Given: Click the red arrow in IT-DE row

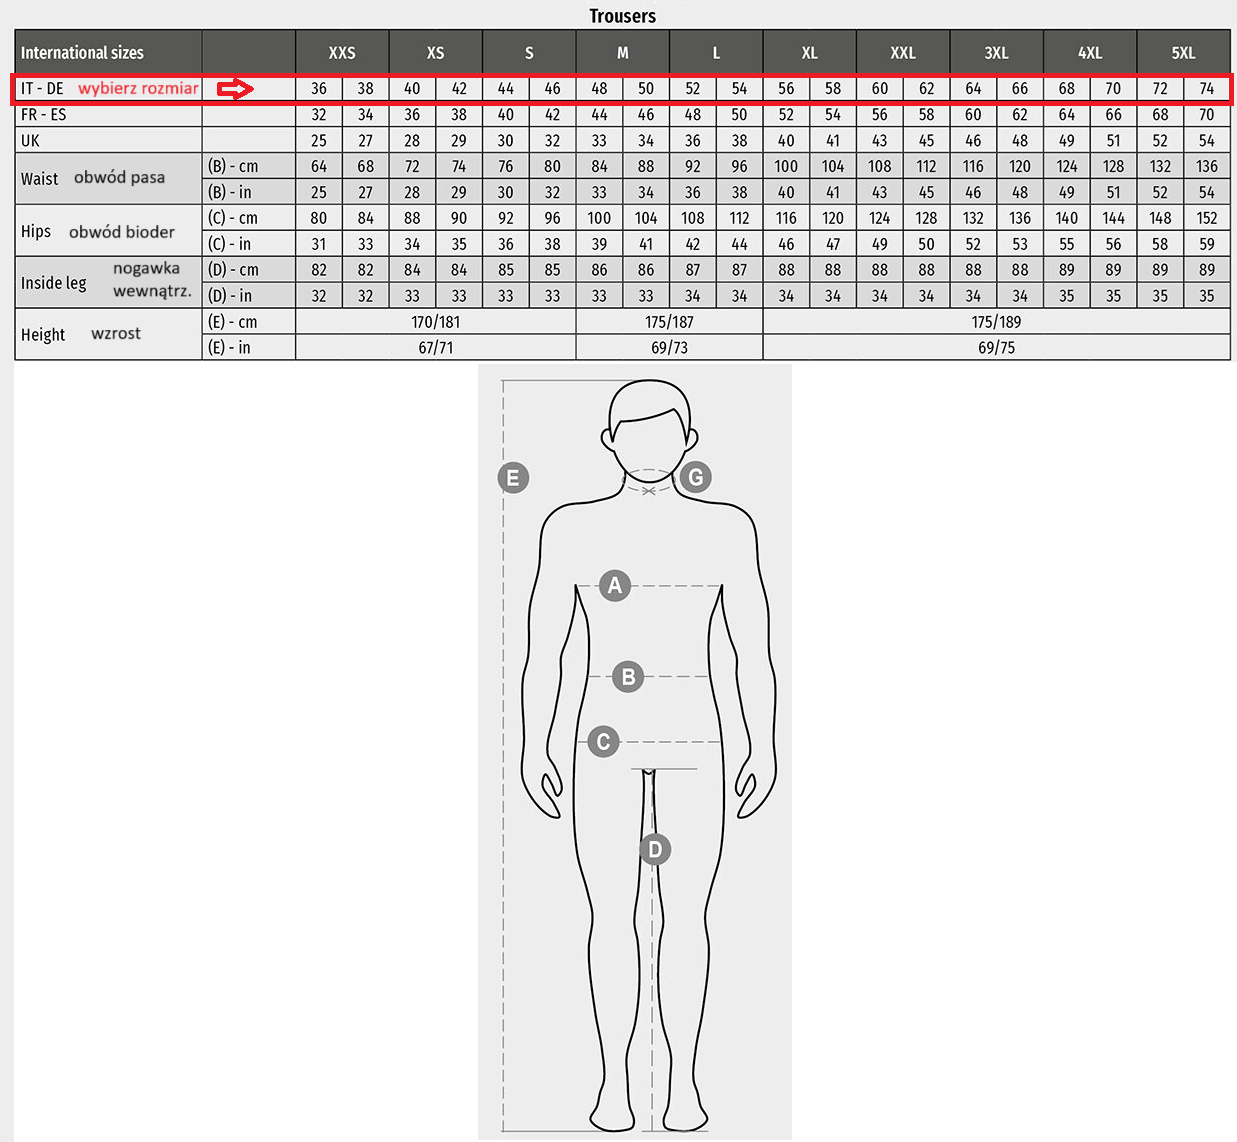Looking at the screenshot, I should pyautogui.click(x=236, y=89).
